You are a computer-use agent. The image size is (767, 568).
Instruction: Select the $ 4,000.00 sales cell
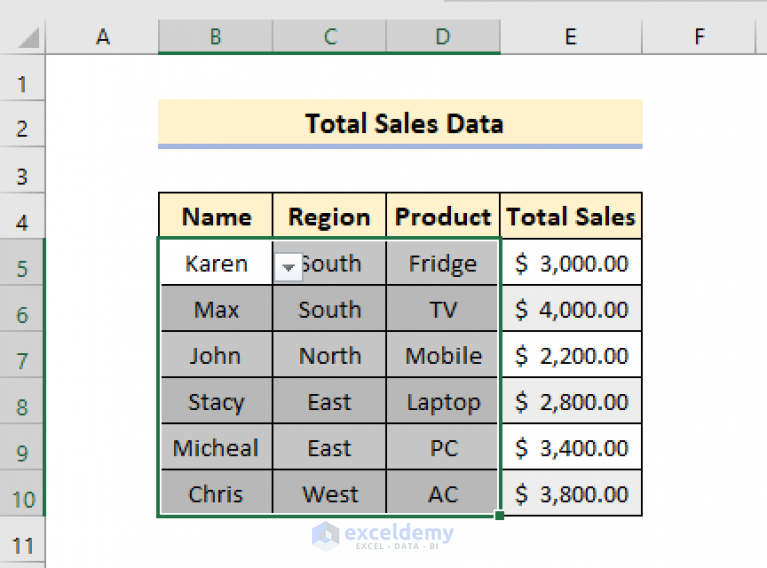pos(571,310)
